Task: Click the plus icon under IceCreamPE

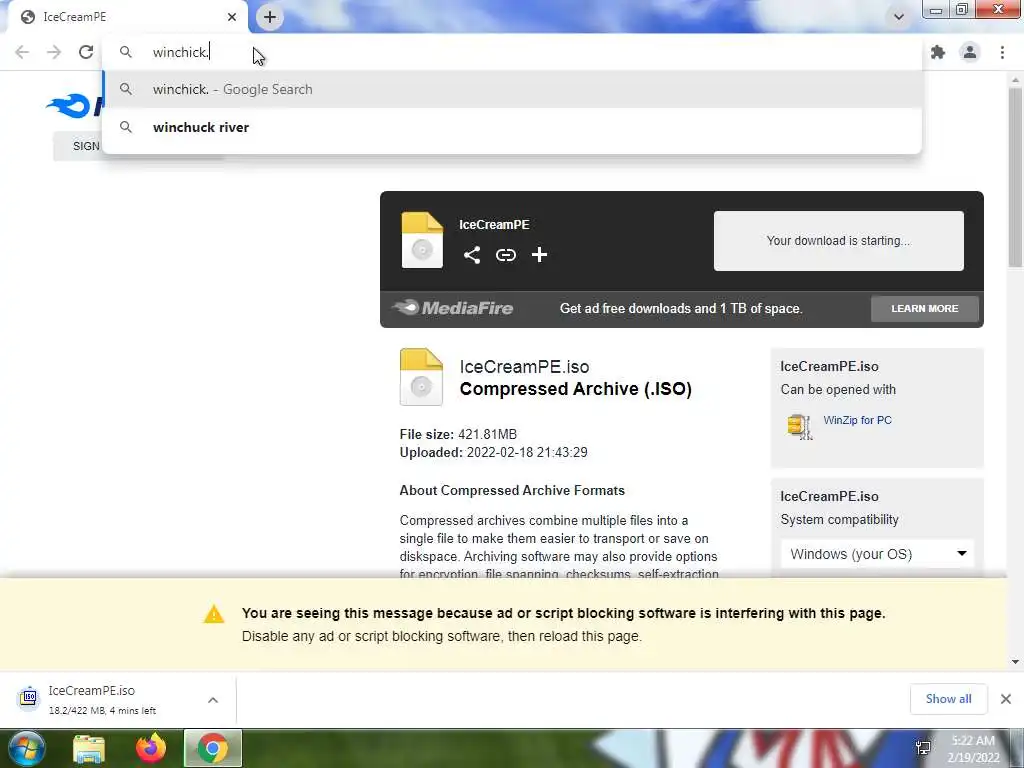Action: [x=539, y=255]
